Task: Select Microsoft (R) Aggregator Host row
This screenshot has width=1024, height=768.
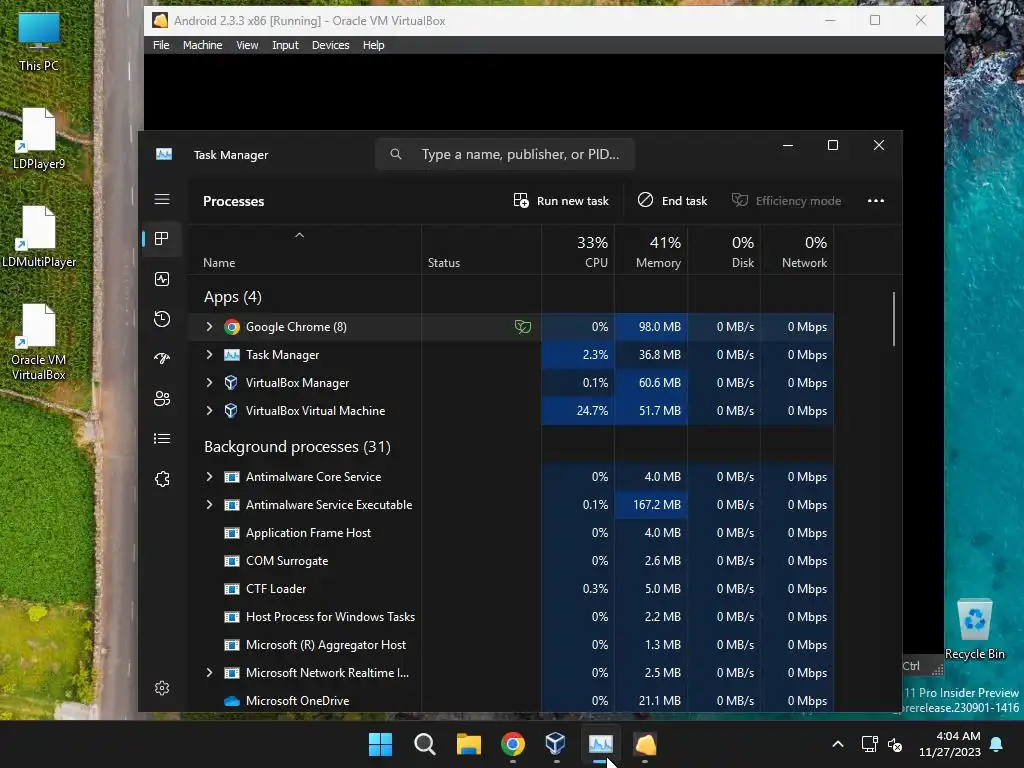Action: pos(511,645)
